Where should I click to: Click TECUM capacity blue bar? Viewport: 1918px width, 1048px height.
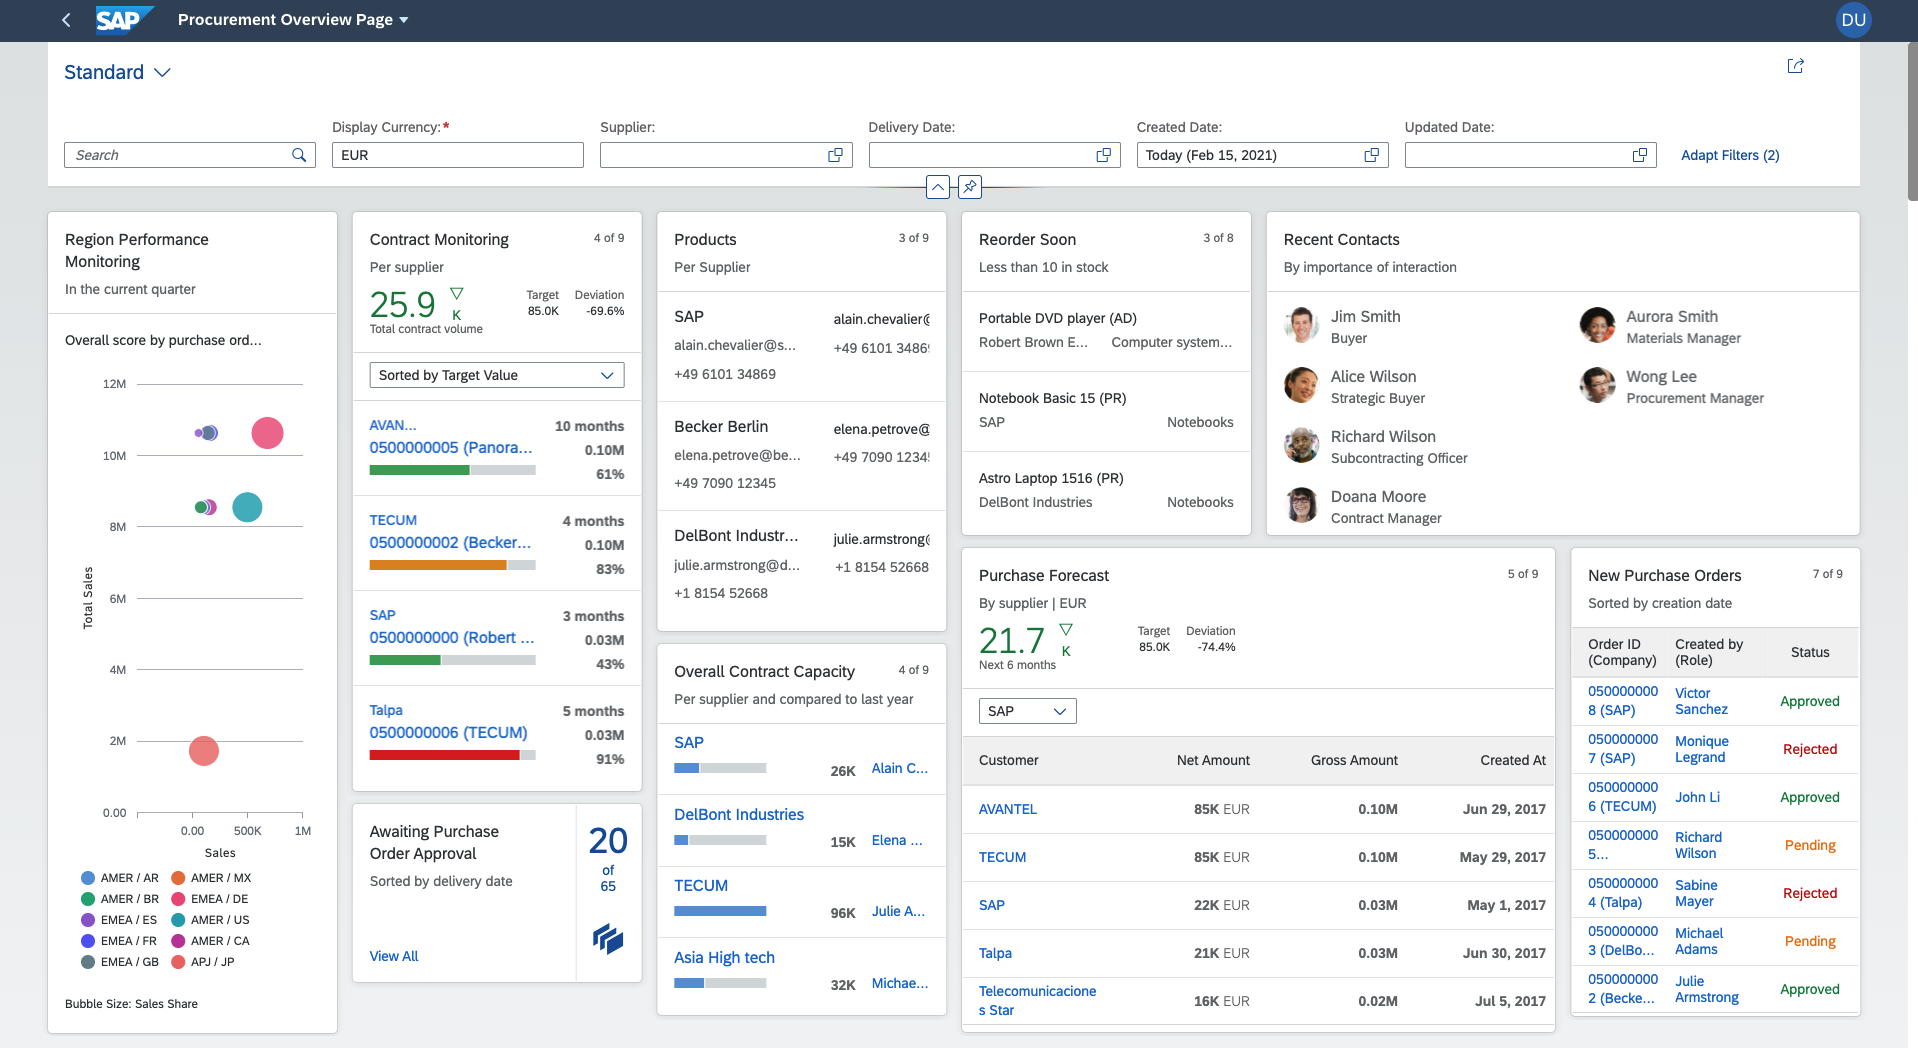[720, 911]
